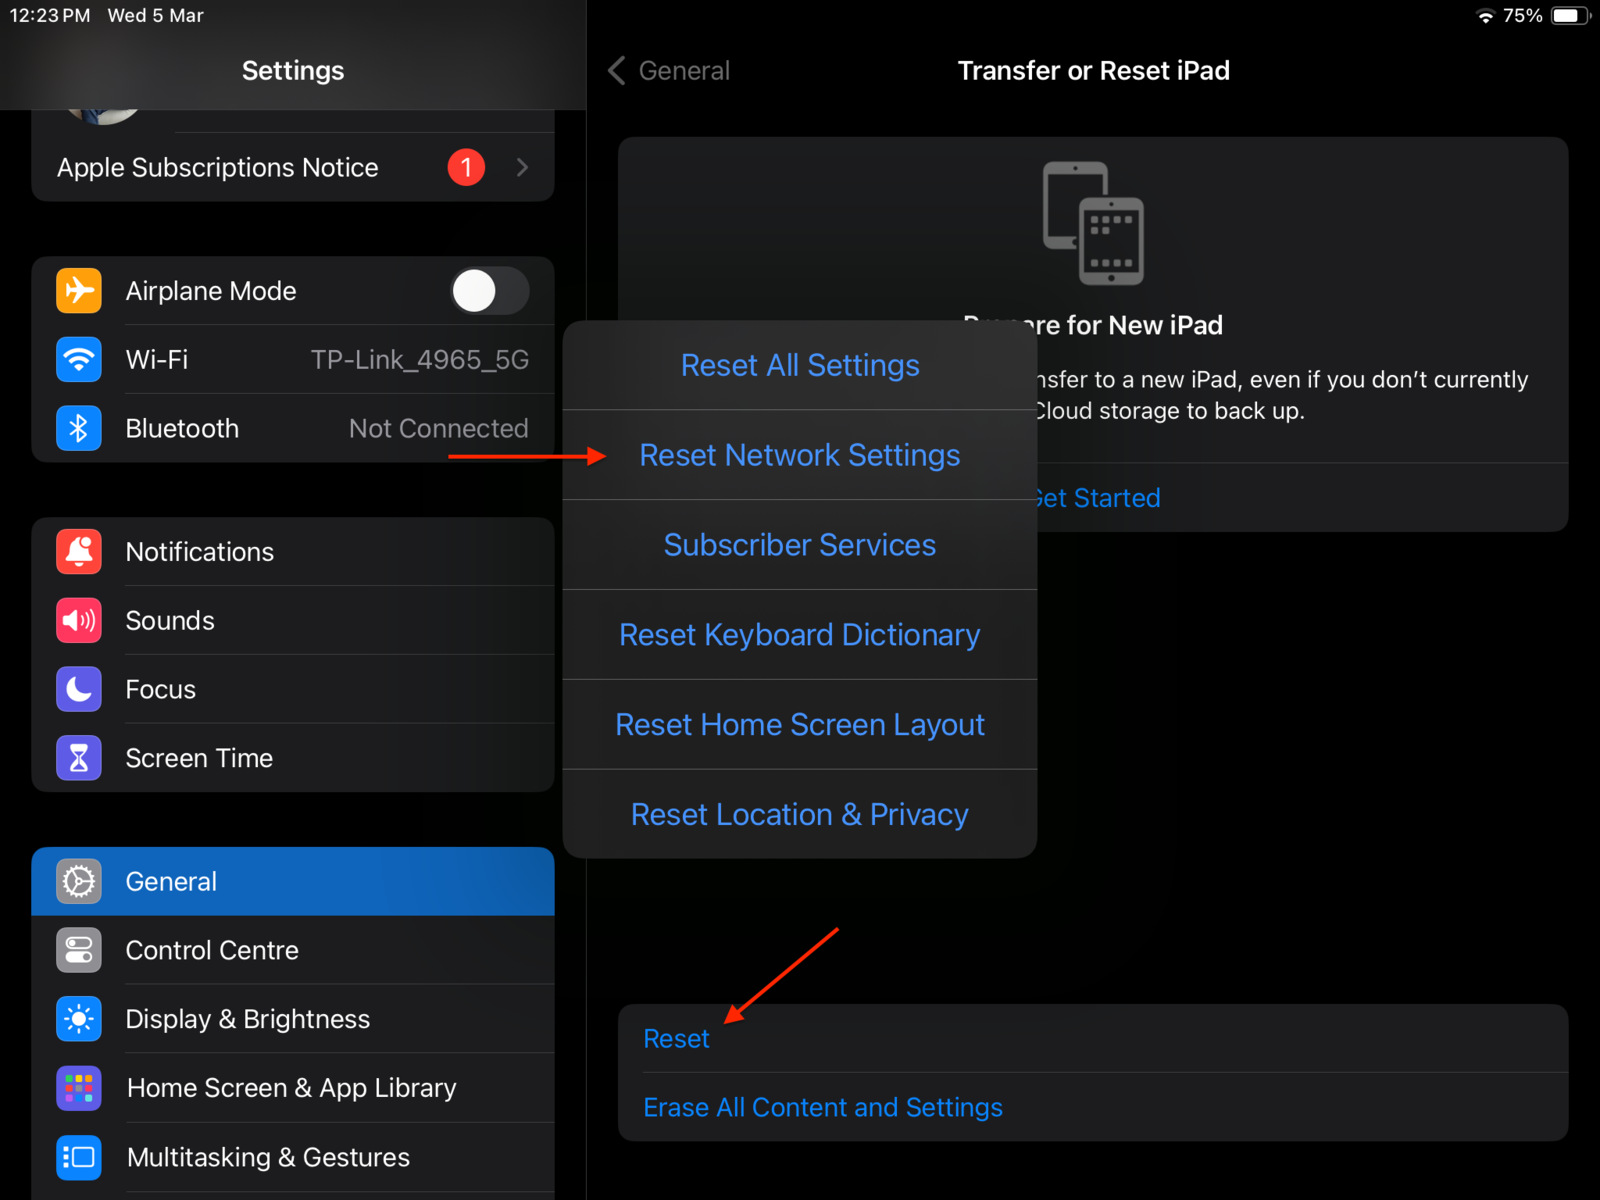This screenshot has height=1200, width=1600.
Task: Go back using the General chevron
Action: click(616, 70)
